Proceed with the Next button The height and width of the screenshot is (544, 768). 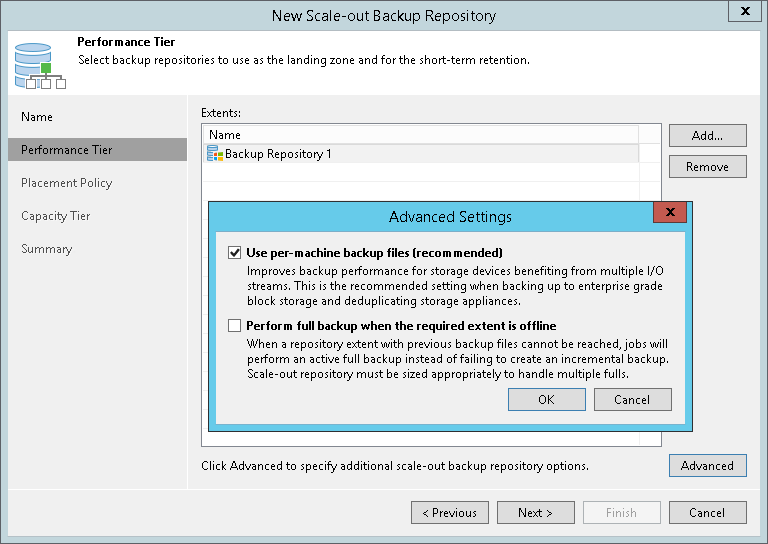click(x=535, y=513)
